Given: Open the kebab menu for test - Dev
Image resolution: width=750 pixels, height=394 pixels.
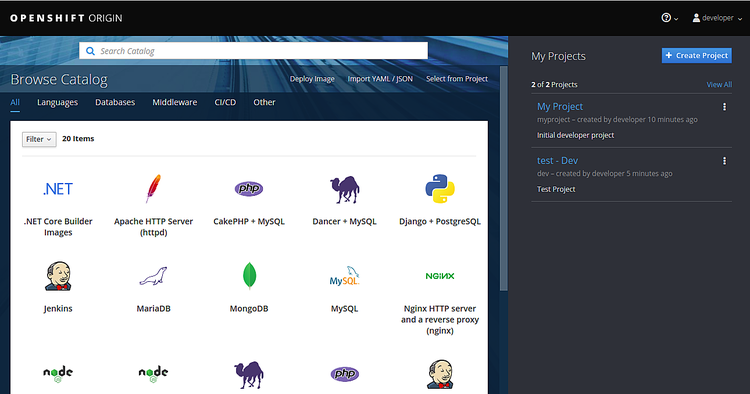Looking at the screenshot, I should 724,161.
